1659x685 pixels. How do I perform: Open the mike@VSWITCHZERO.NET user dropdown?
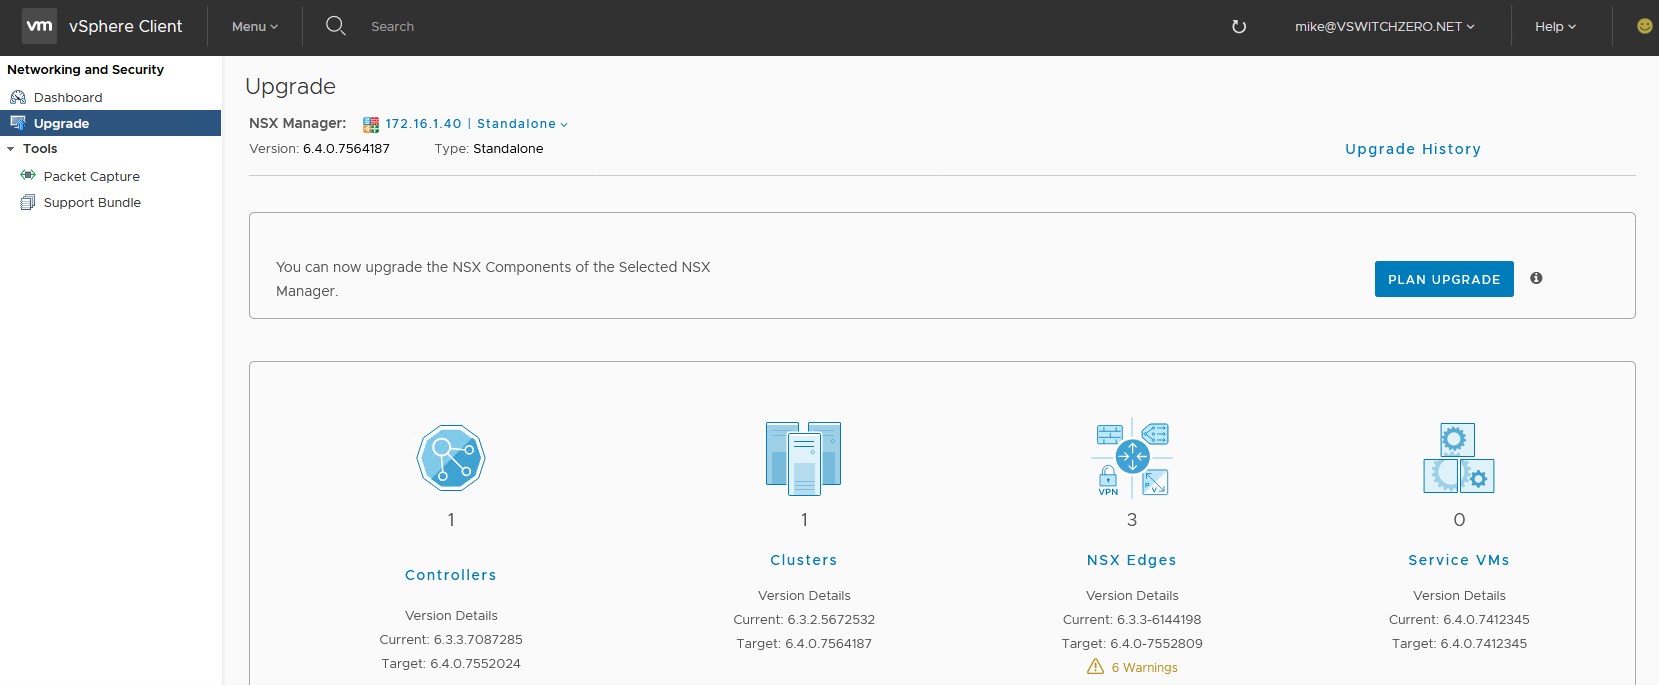(x=1384, y=27)
